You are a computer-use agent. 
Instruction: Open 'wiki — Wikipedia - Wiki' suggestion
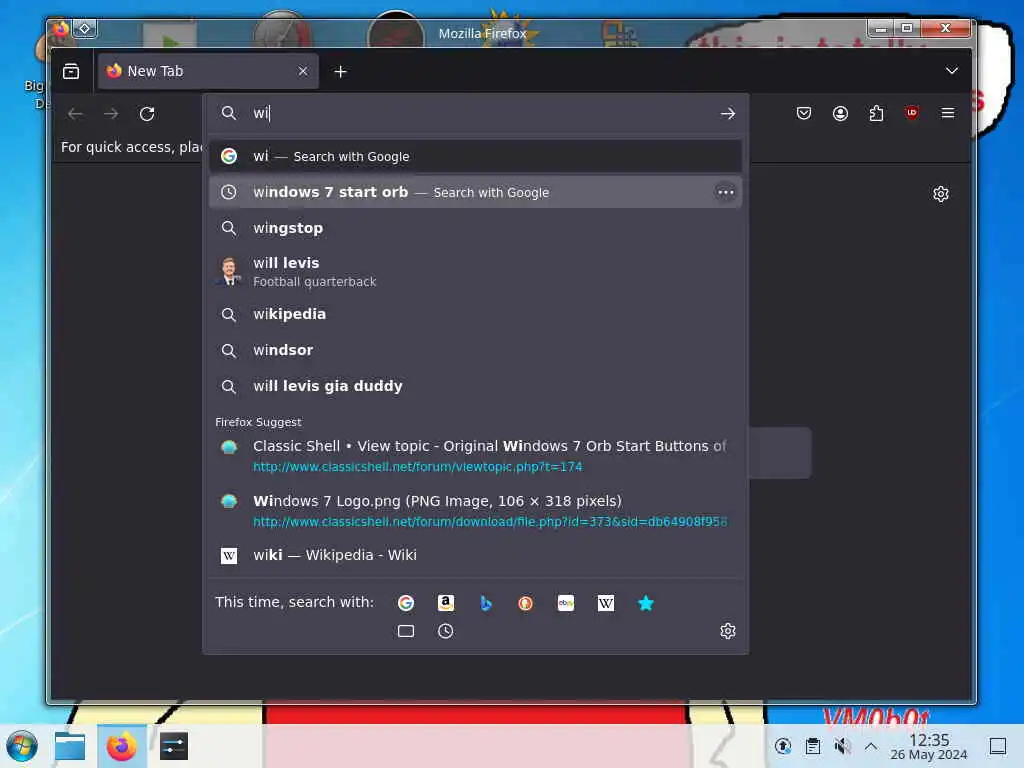475,555
